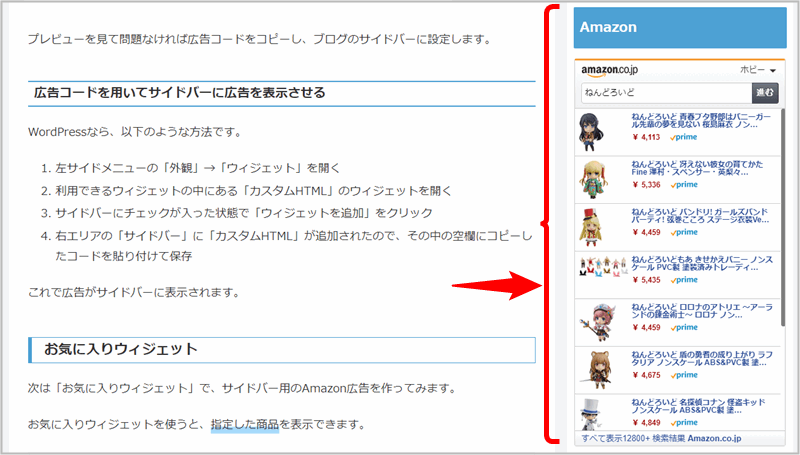Open the 怪盗キッド figure thumbnail
This screenshot has height=455, width=800.
tap(591, 414)
